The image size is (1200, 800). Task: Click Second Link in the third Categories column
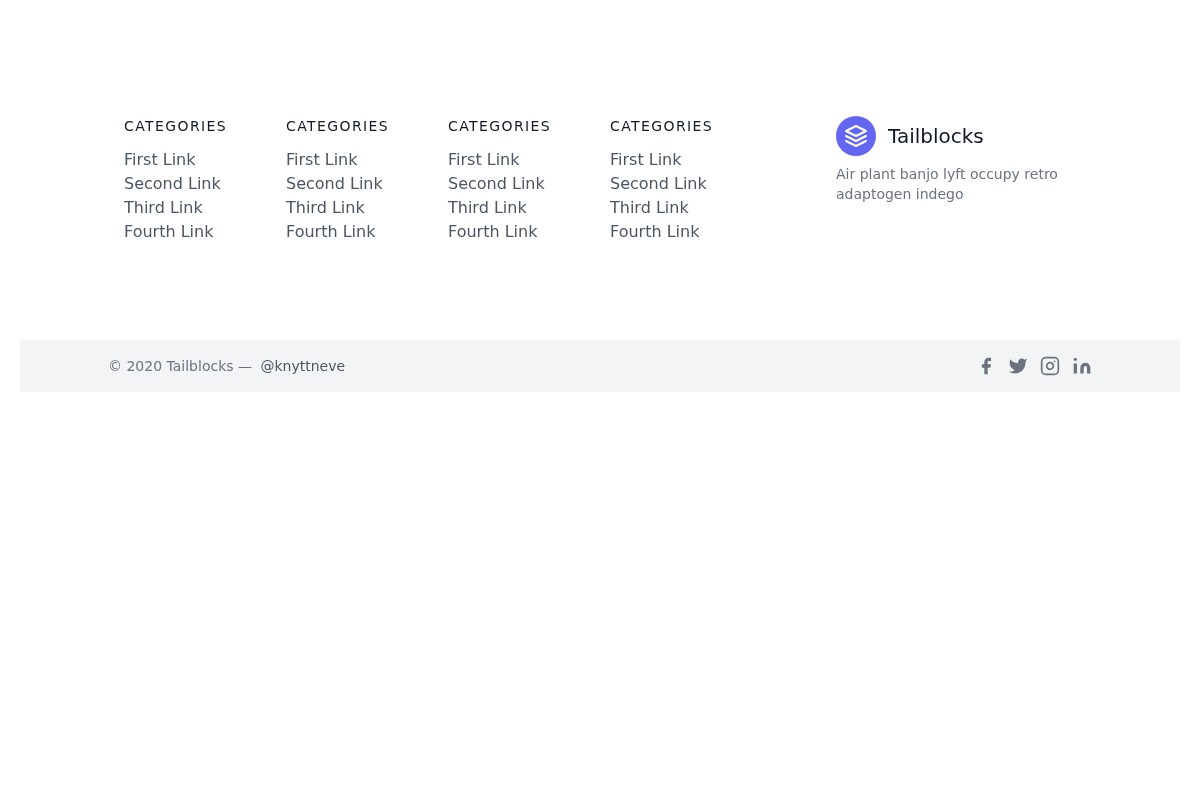(496, 183)
